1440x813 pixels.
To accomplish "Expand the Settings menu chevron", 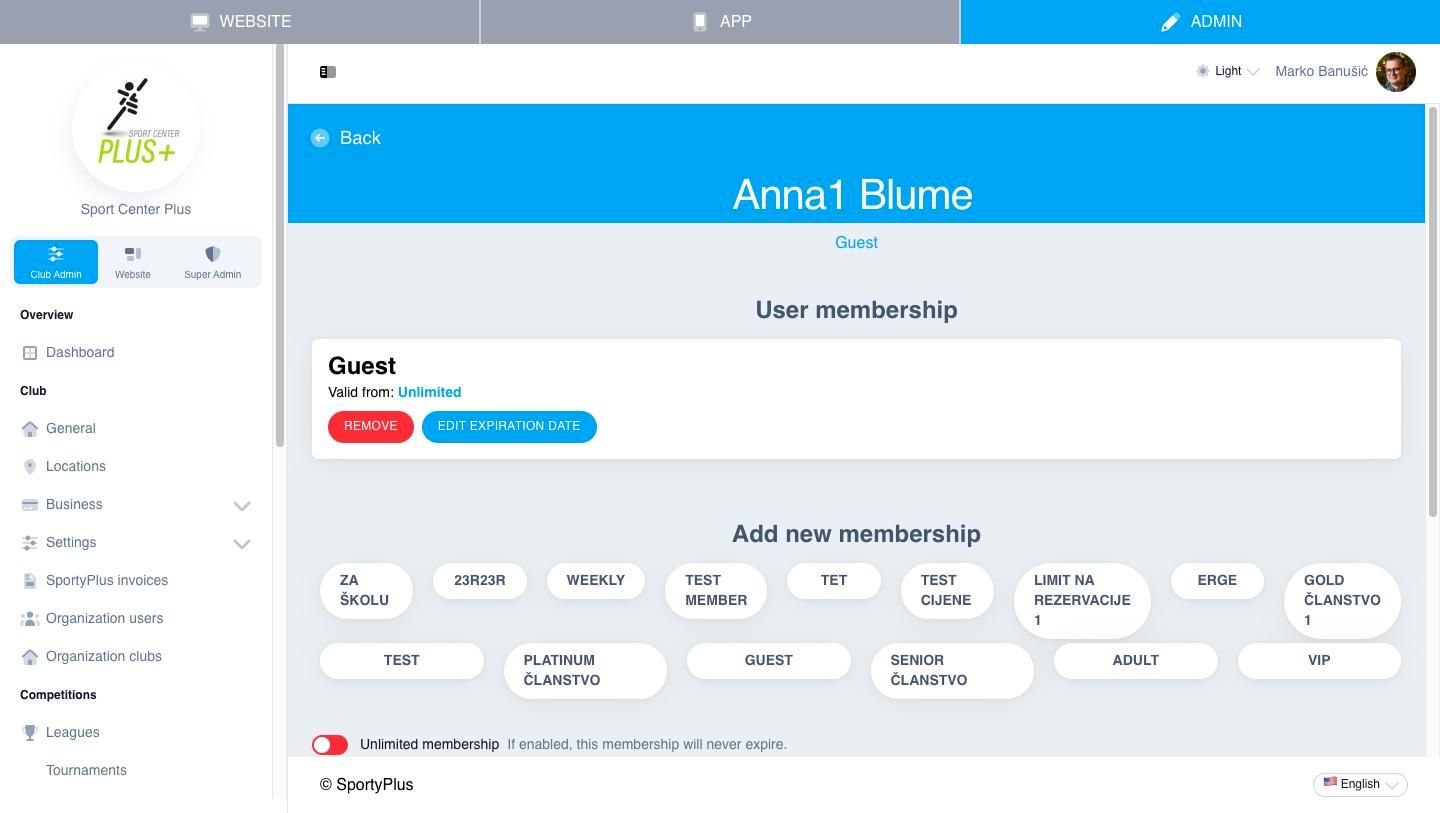I will click(242, 544).
